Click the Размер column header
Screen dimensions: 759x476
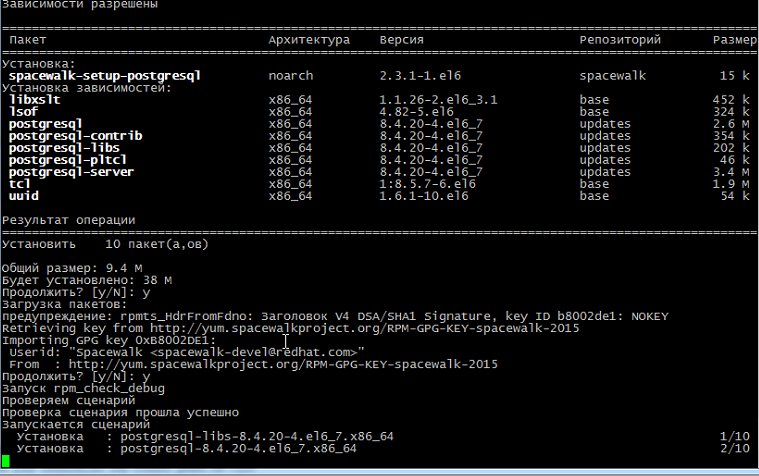coord(735,40)
